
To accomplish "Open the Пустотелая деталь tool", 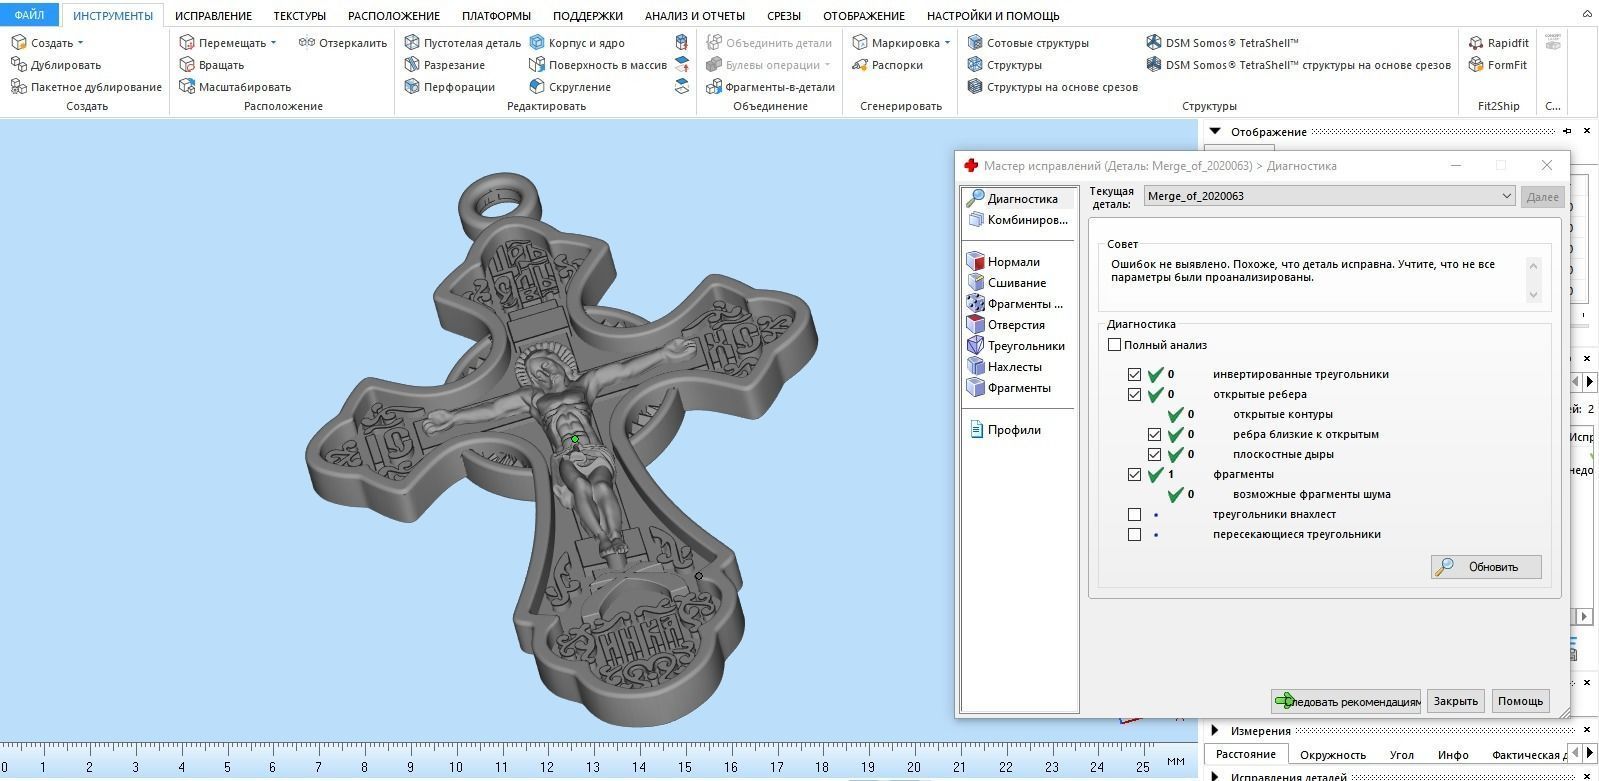I will [x=462, y=43].
